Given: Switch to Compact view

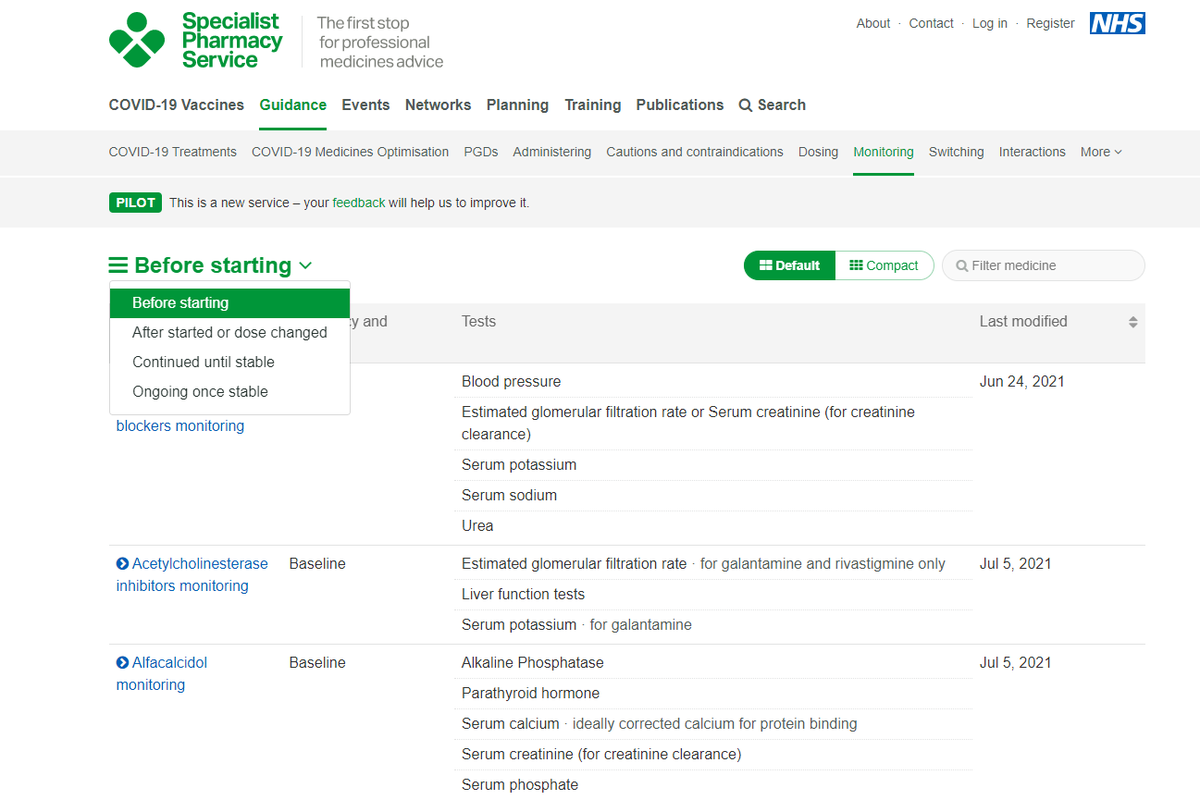Looking at the screenshot, I should (x=884, y=265).
